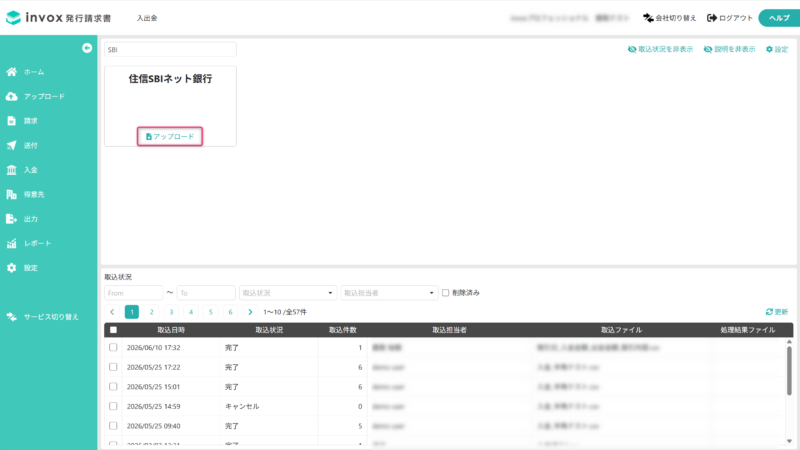This screenshot has width=800, height=450.
Task: Go to page 4
Action: (x=191, y=312)
